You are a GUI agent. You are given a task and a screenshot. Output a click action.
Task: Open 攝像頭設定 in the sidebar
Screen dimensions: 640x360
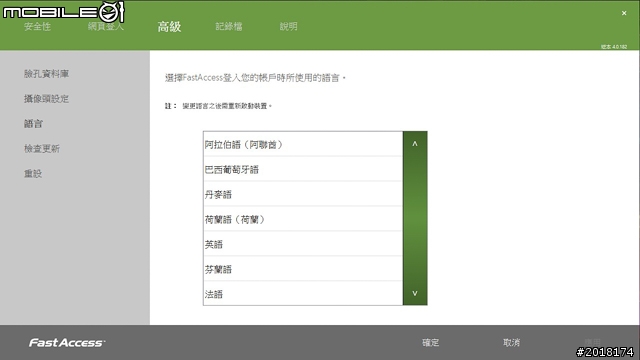click(x=46, y=99)
